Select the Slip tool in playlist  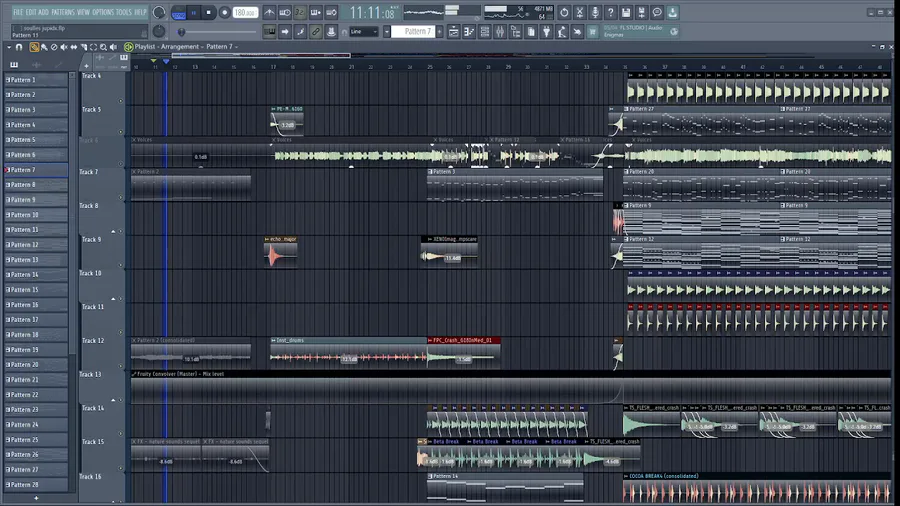pos(73,47)
